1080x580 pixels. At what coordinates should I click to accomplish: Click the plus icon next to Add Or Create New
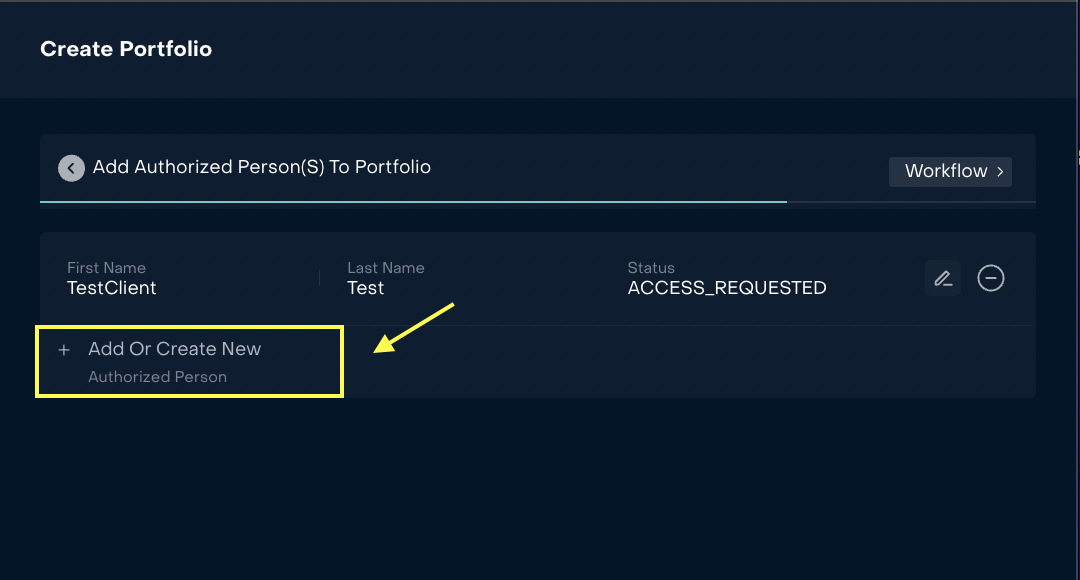pos(63,349)
